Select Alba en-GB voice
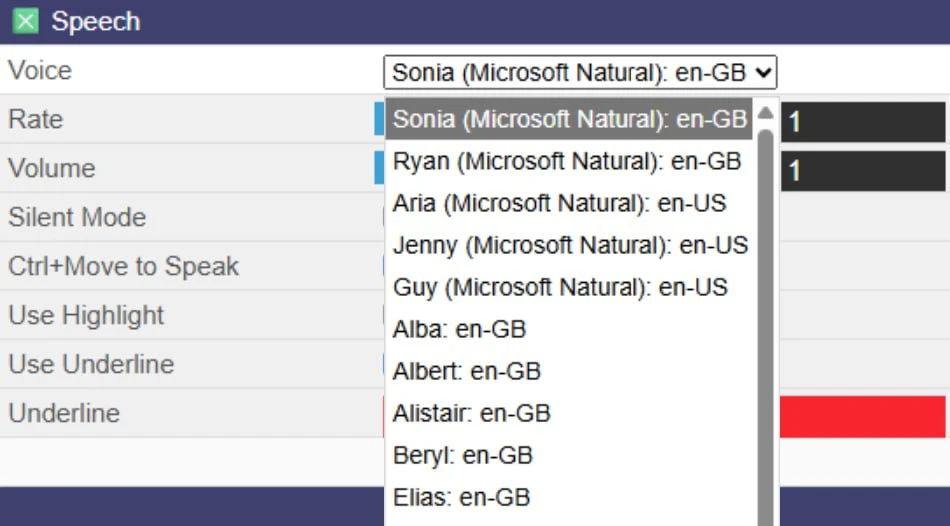Screen dimensions: 950x526 coord(570,329)
